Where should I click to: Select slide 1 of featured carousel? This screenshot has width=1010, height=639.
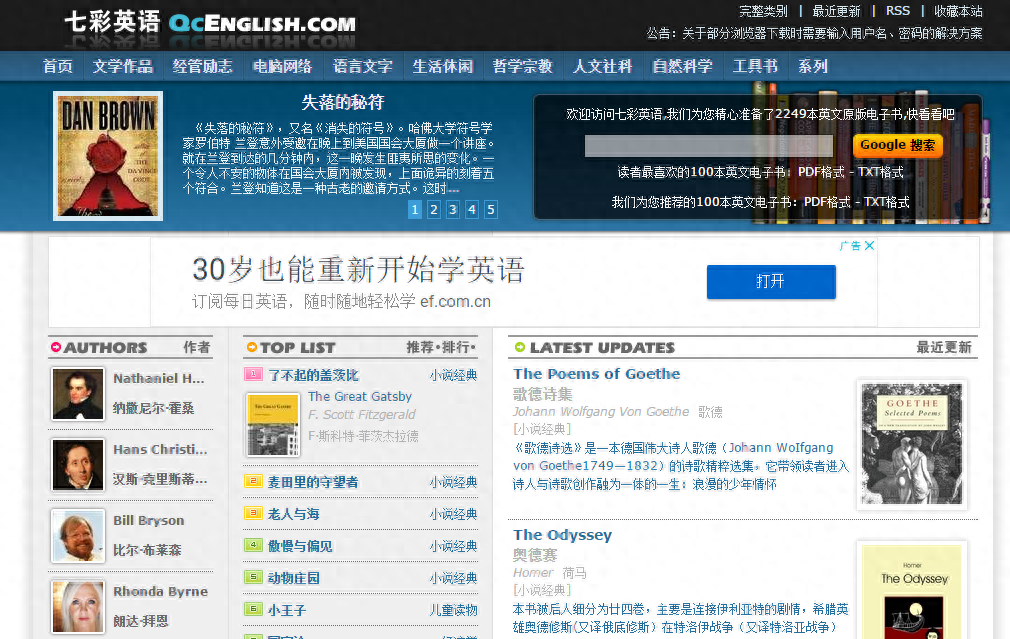(x=415, y=209)
